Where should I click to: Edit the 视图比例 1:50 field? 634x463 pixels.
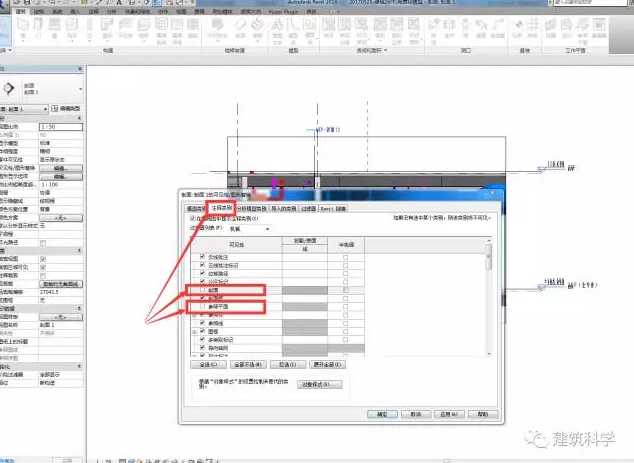61,127
